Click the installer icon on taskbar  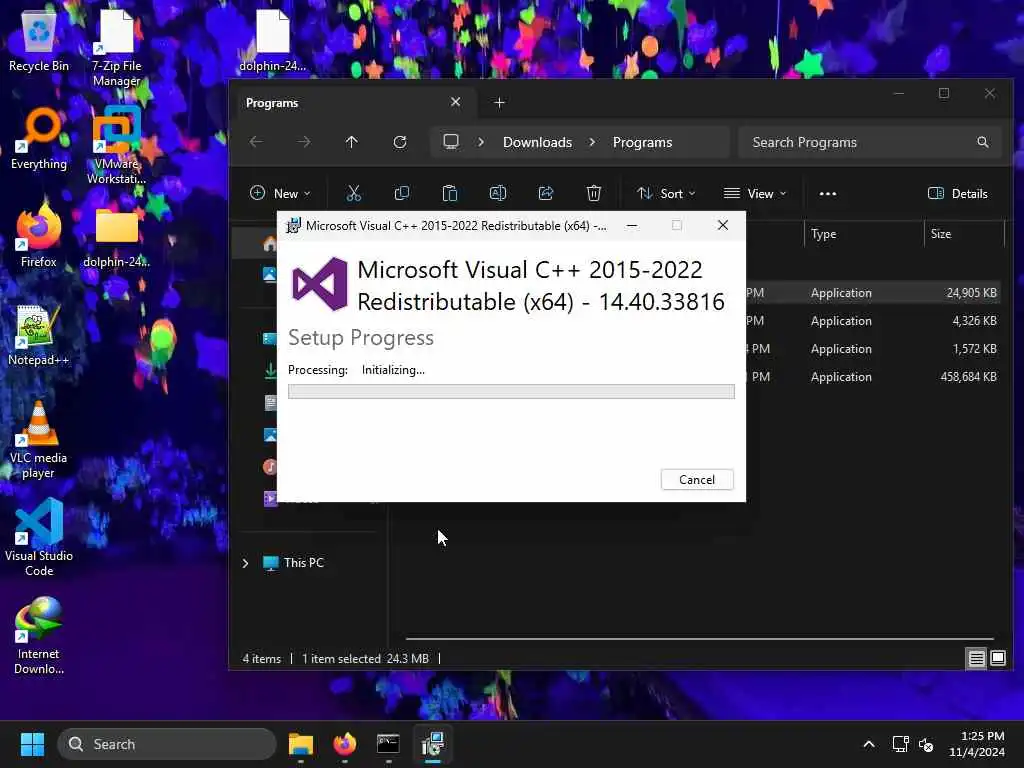click(432, 744)
